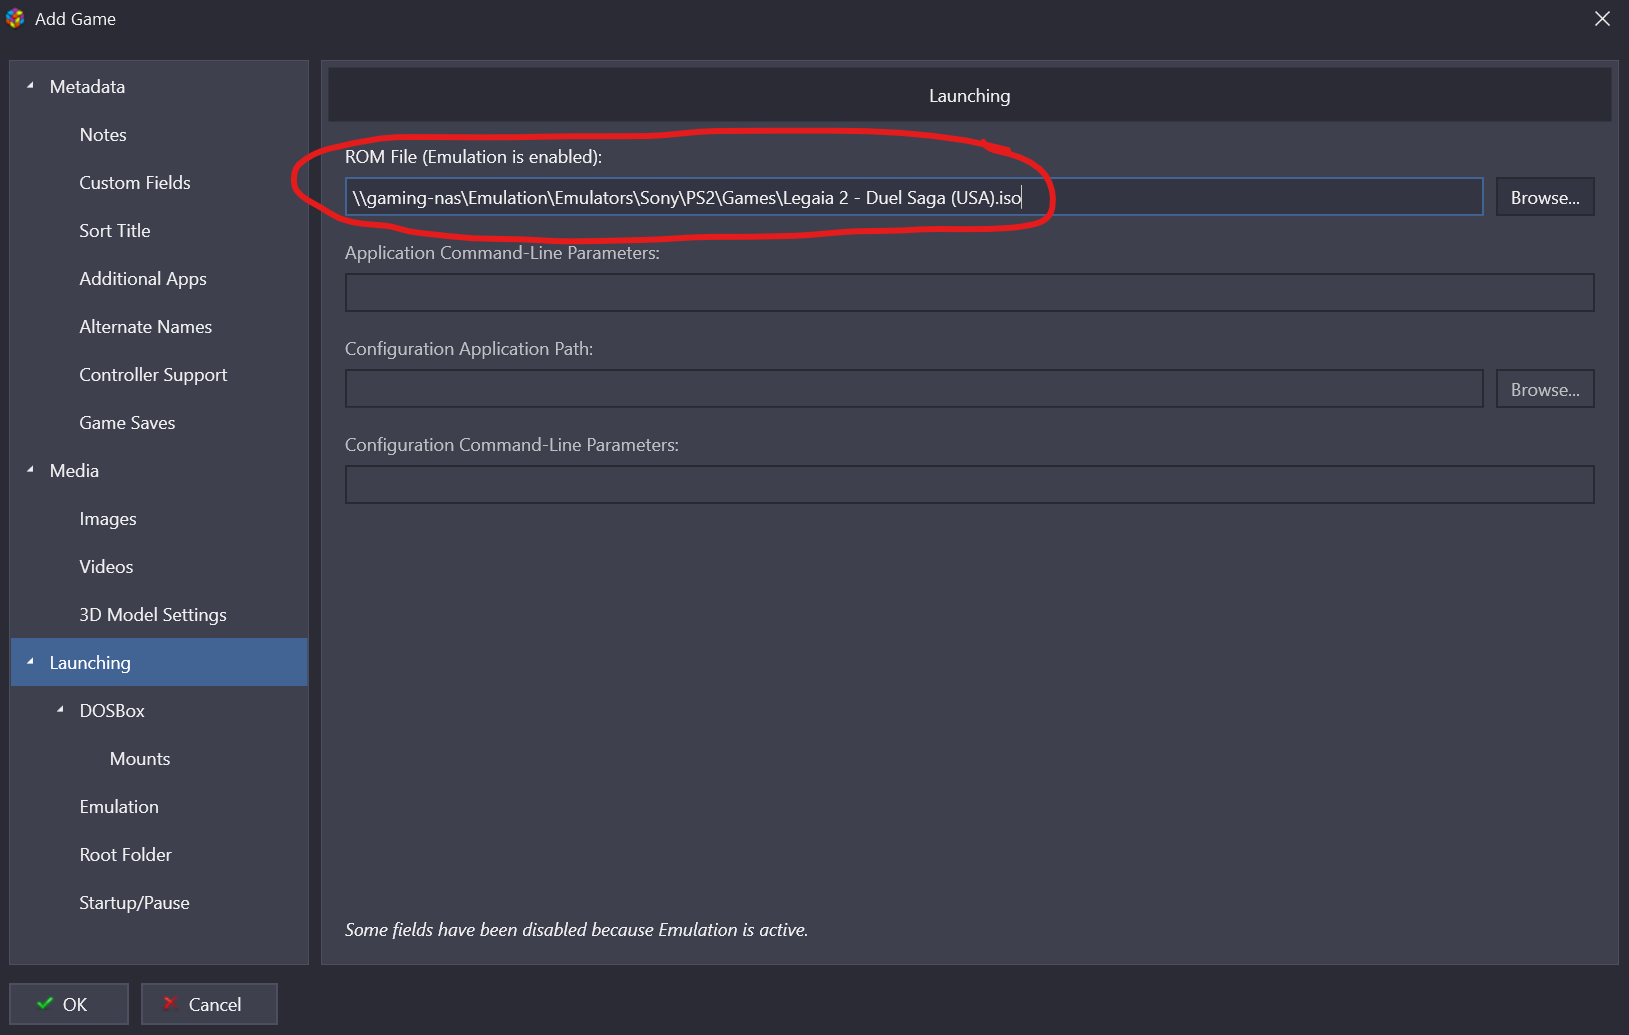Screen dimensions: 1629x1035
Task: Click the Application Command-Line Parameters field
Action: click(x=970, y=293)
